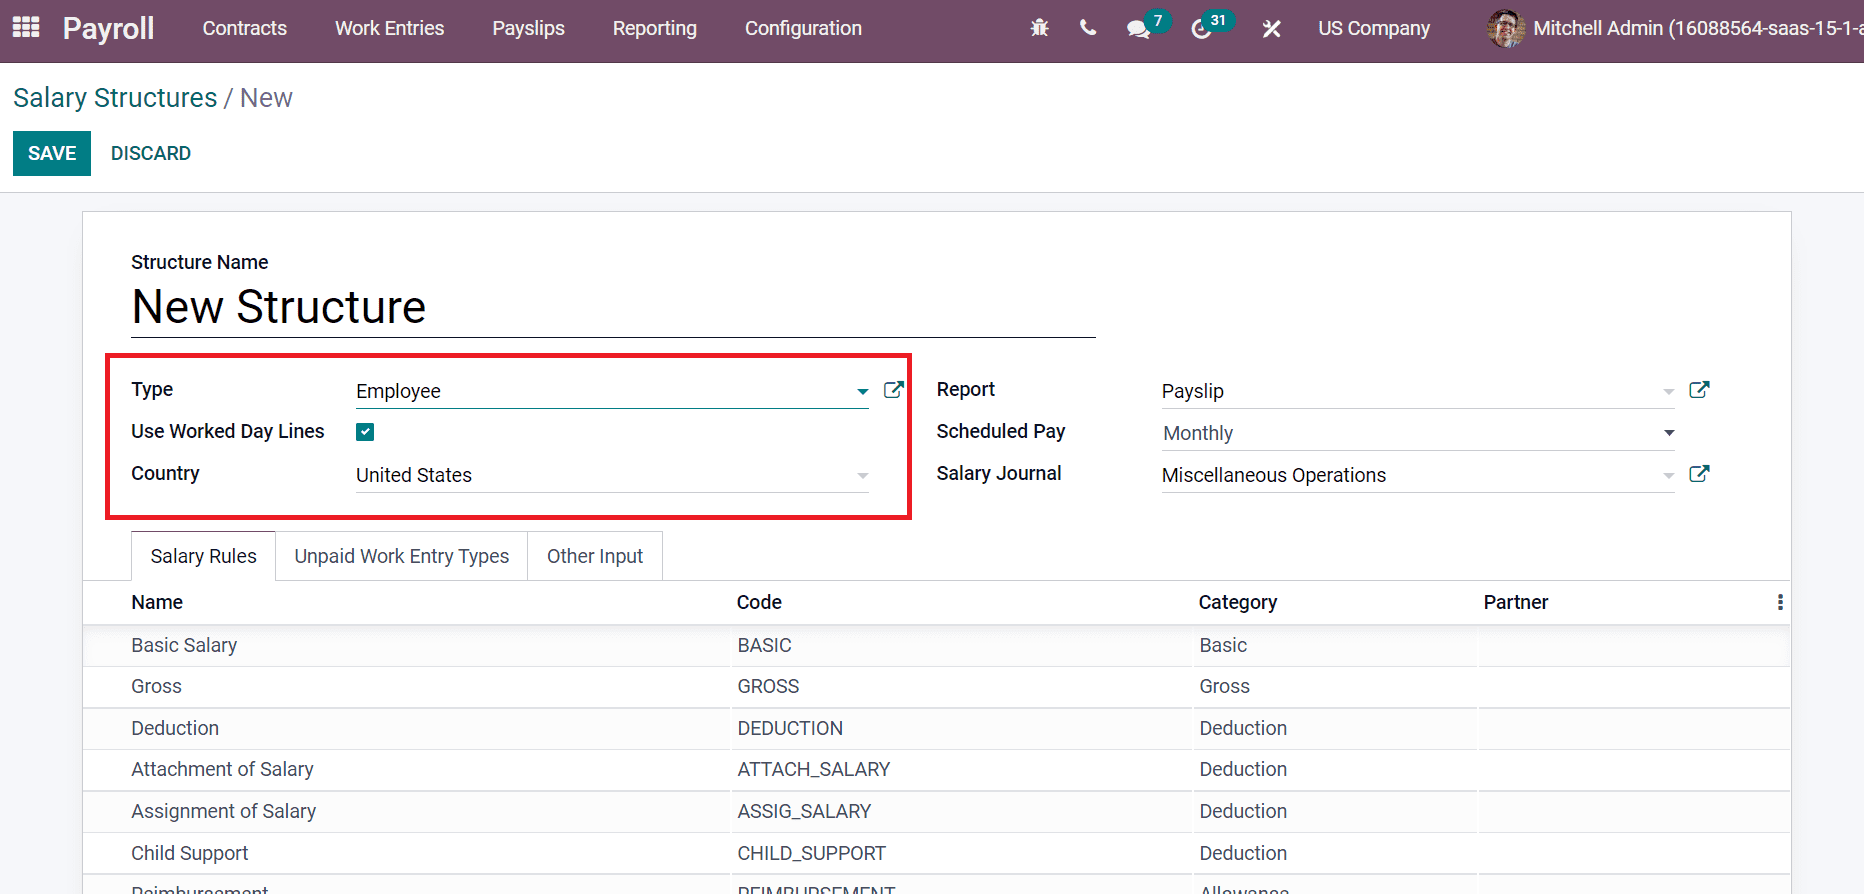This screenshot has height=894, width=1864.
Task: Switch to Unpaid Work Entry Types tab
Action: pos(401,556)
